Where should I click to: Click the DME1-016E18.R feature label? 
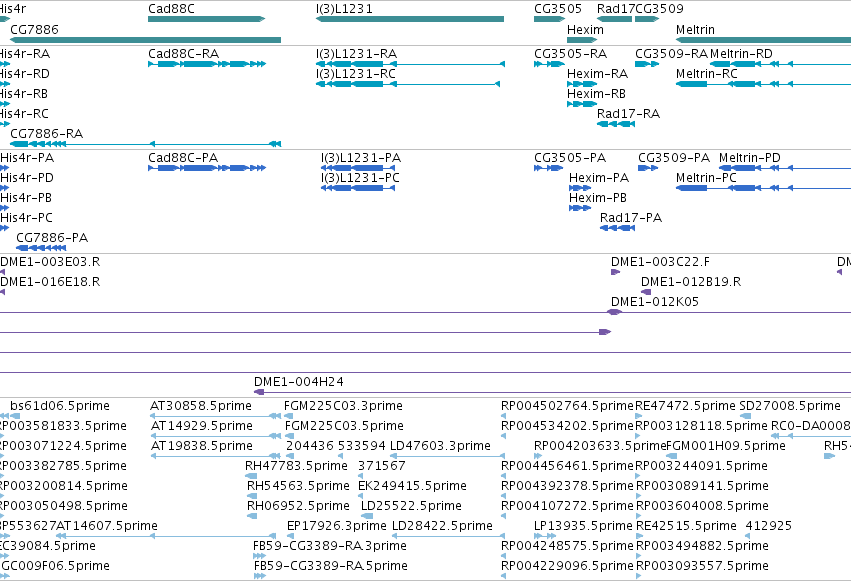(x=50, y=282)
